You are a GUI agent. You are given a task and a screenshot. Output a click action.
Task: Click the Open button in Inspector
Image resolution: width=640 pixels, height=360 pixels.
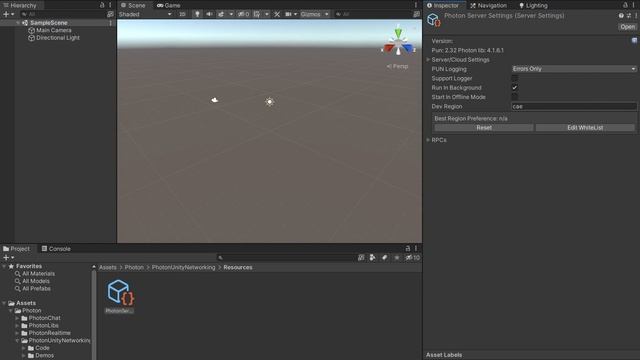pyautogui.click(x=627, y=27)
